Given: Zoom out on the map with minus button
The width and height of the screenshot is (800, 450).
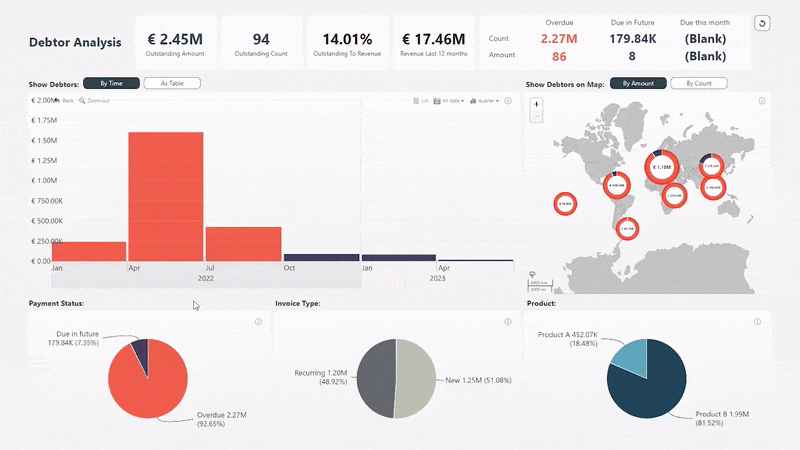Looking at the screenshot, I should 537,116.
